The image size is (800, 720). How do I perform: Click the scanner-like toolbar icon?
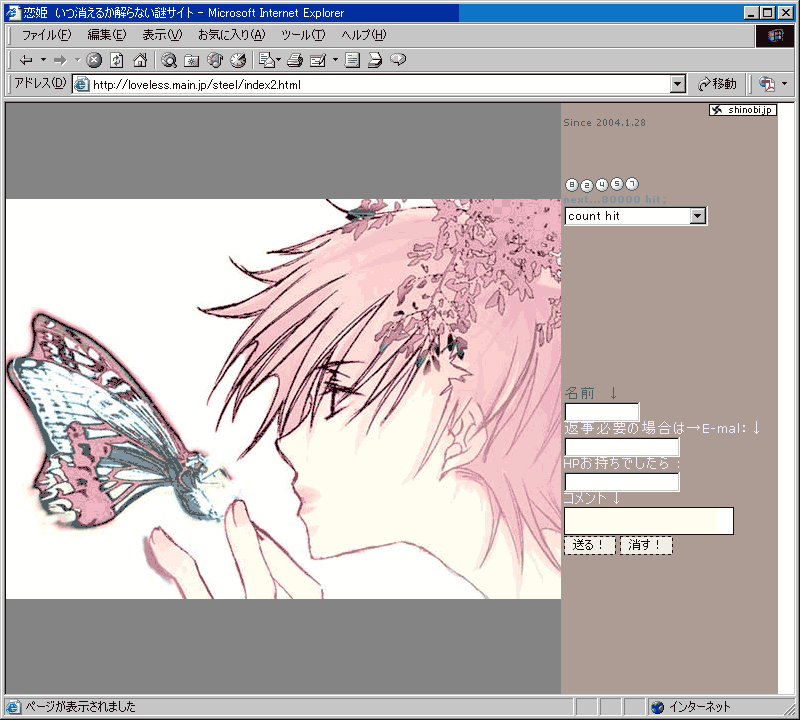[x=375, y=60]
